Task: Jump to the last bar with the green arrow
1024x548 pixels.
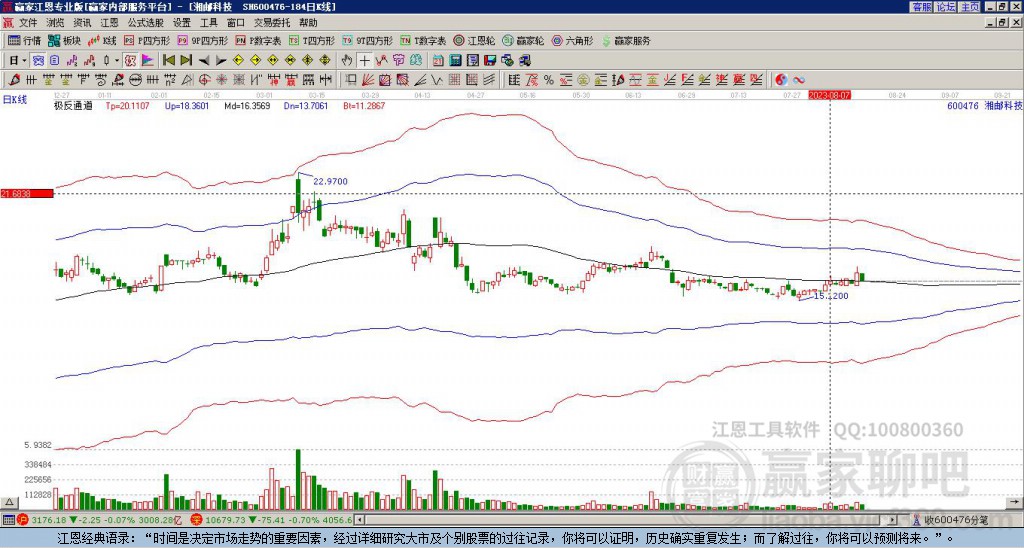Action: [x=186, y=61]
